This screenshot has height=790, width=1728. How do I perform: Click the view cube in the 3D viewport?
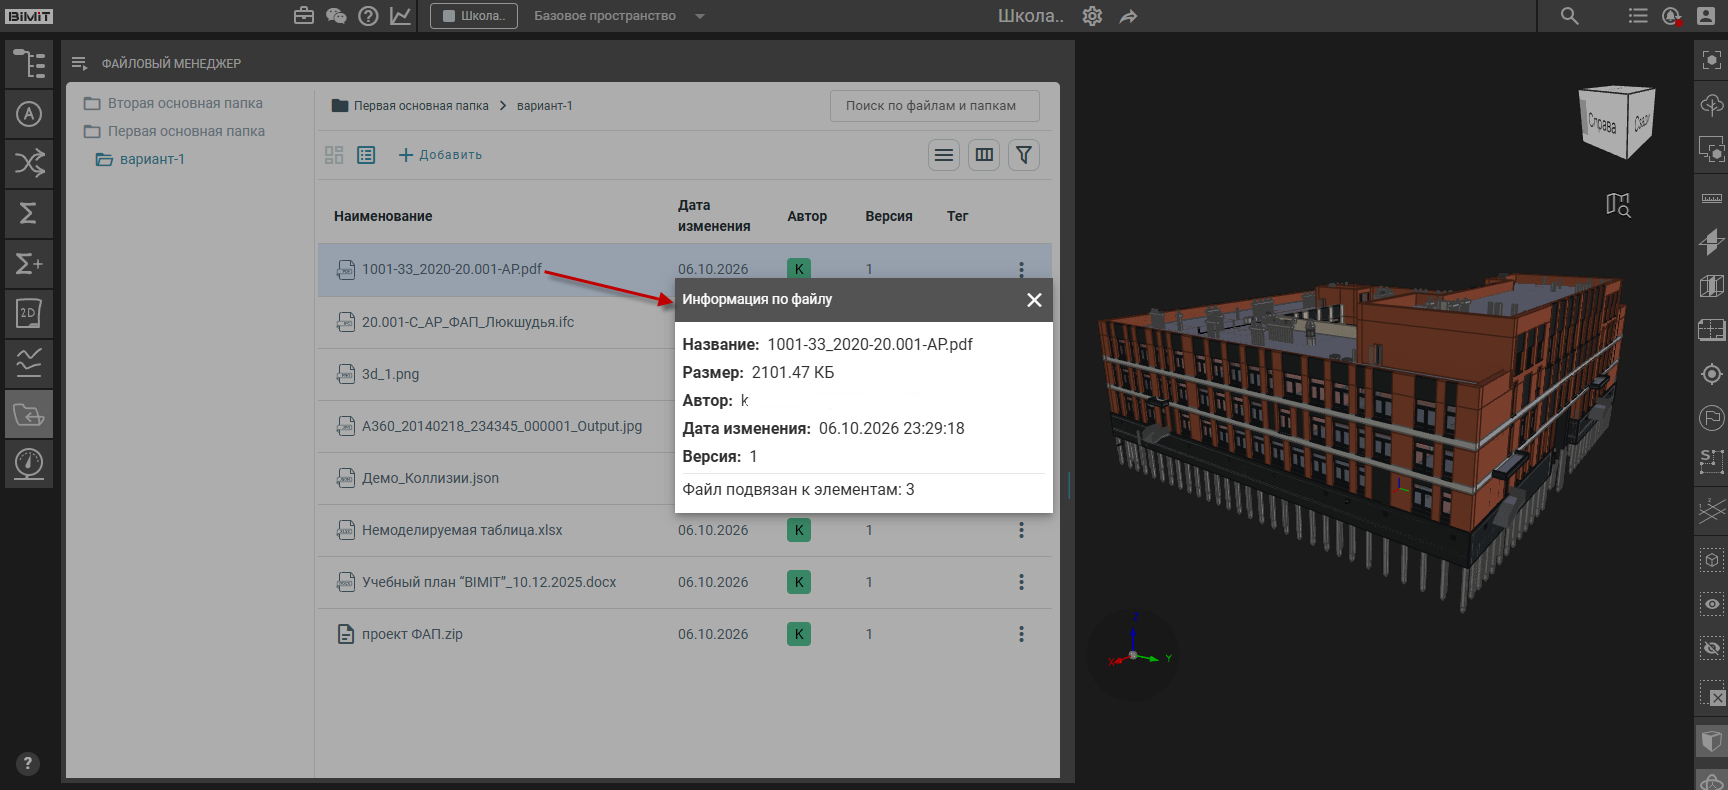click(x=1616, y=122)
